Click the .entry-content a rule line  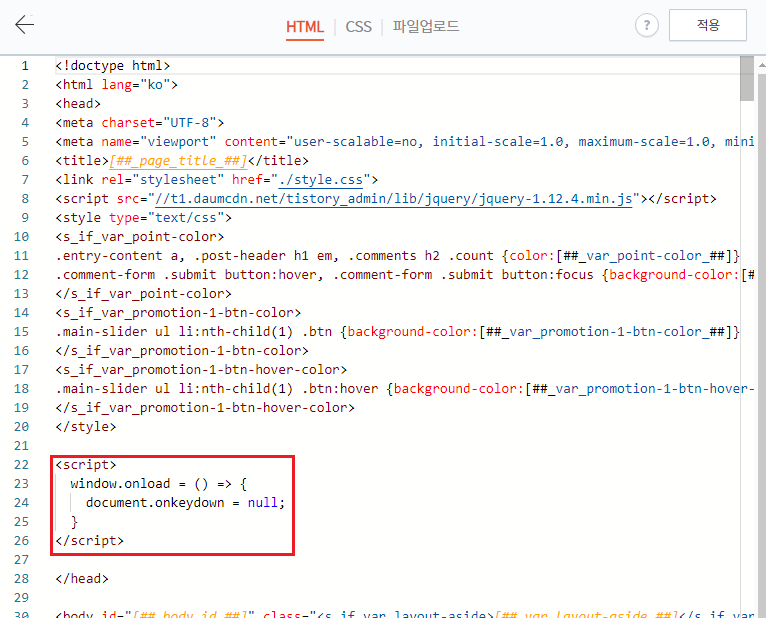[397, 256]
